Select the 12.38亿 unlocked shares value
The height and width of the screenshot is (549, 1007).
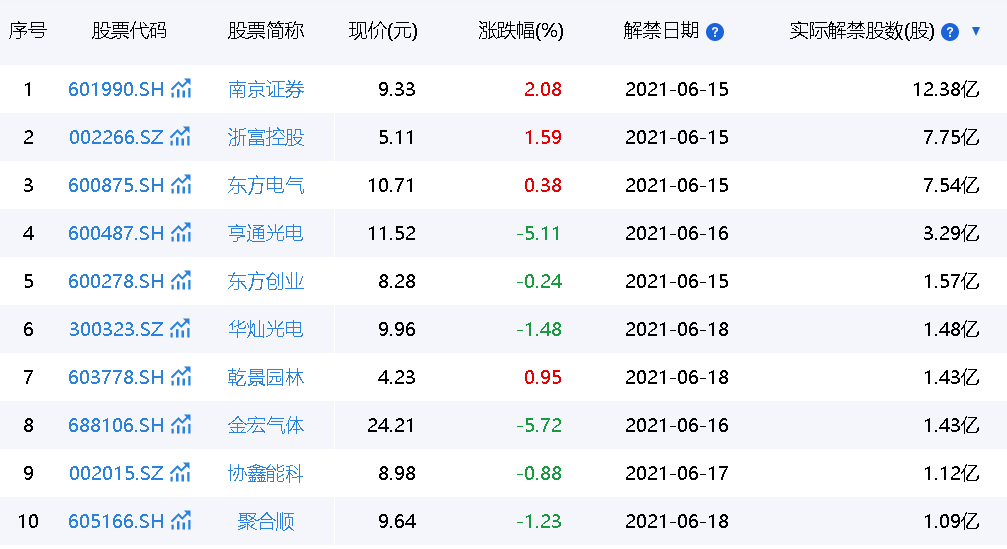pyautogui.click(x=946, y=89)
